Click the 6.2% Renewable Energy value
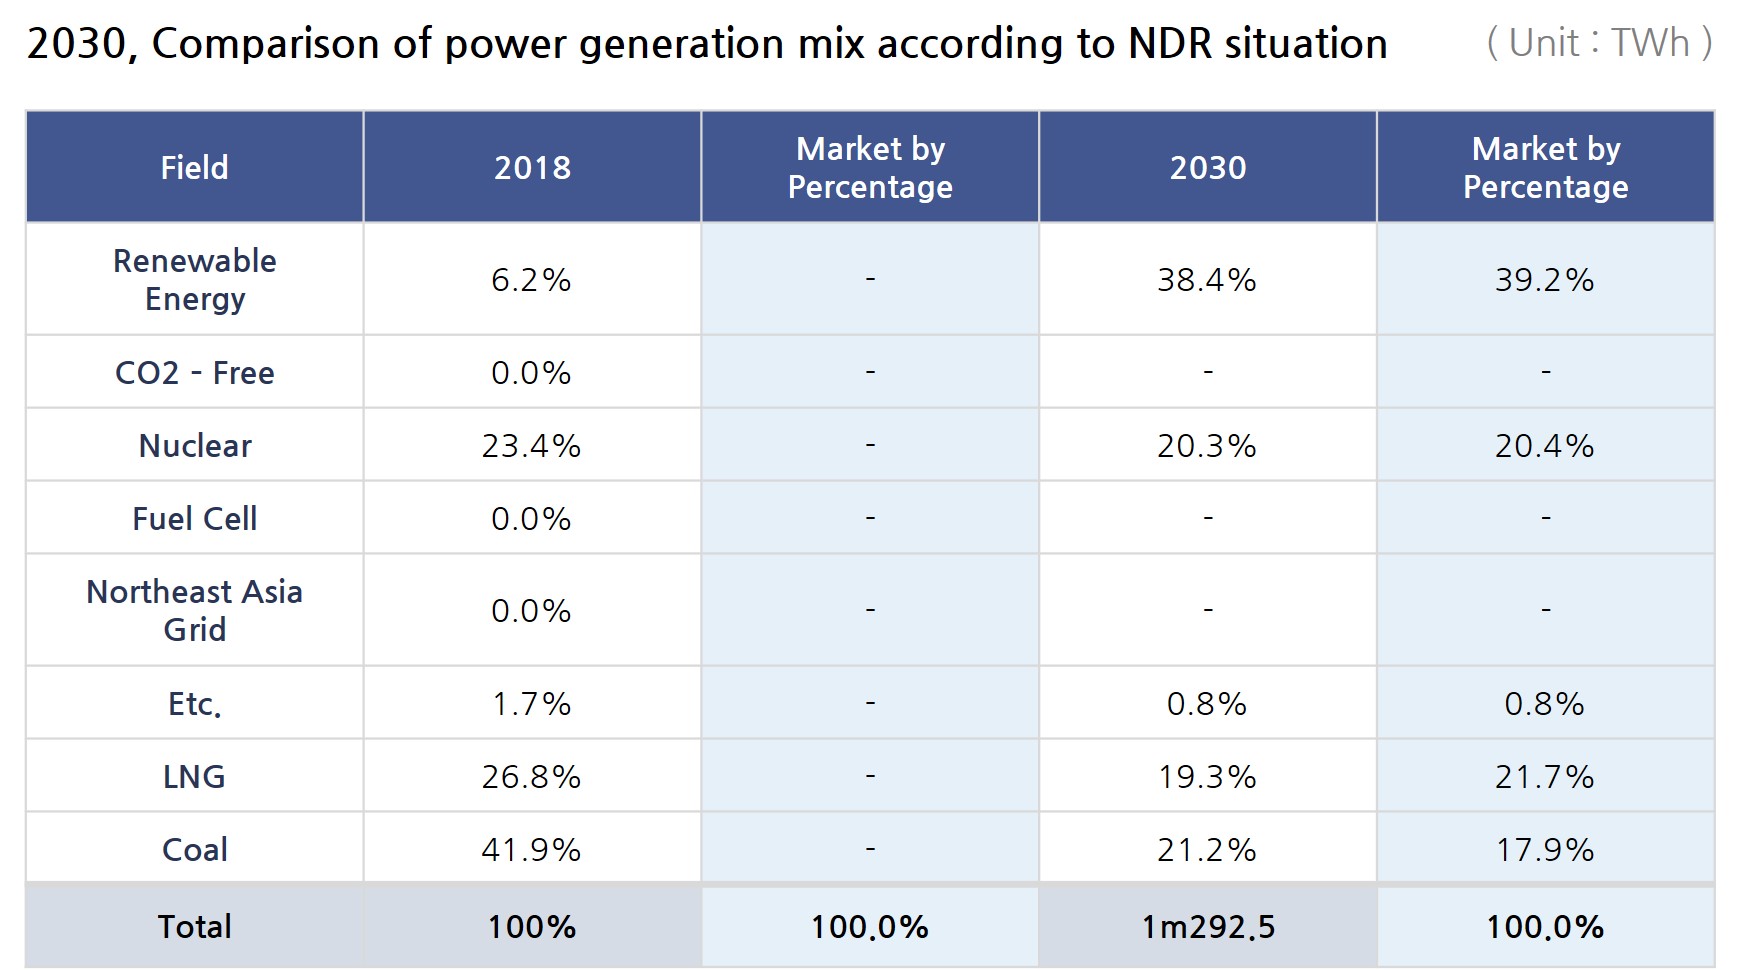Image resolution: width=1737 pixels, height=970 pixels. 531,279
